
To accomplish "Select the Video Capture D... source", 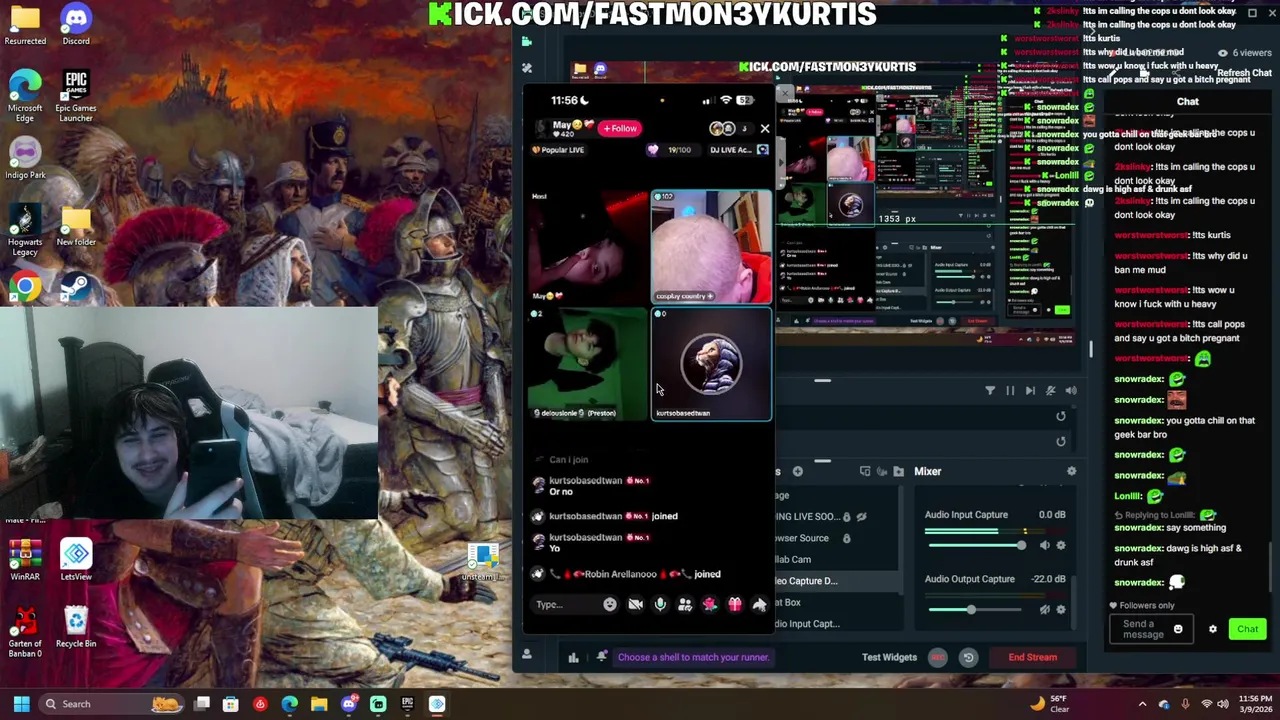I will pos(835,580).
